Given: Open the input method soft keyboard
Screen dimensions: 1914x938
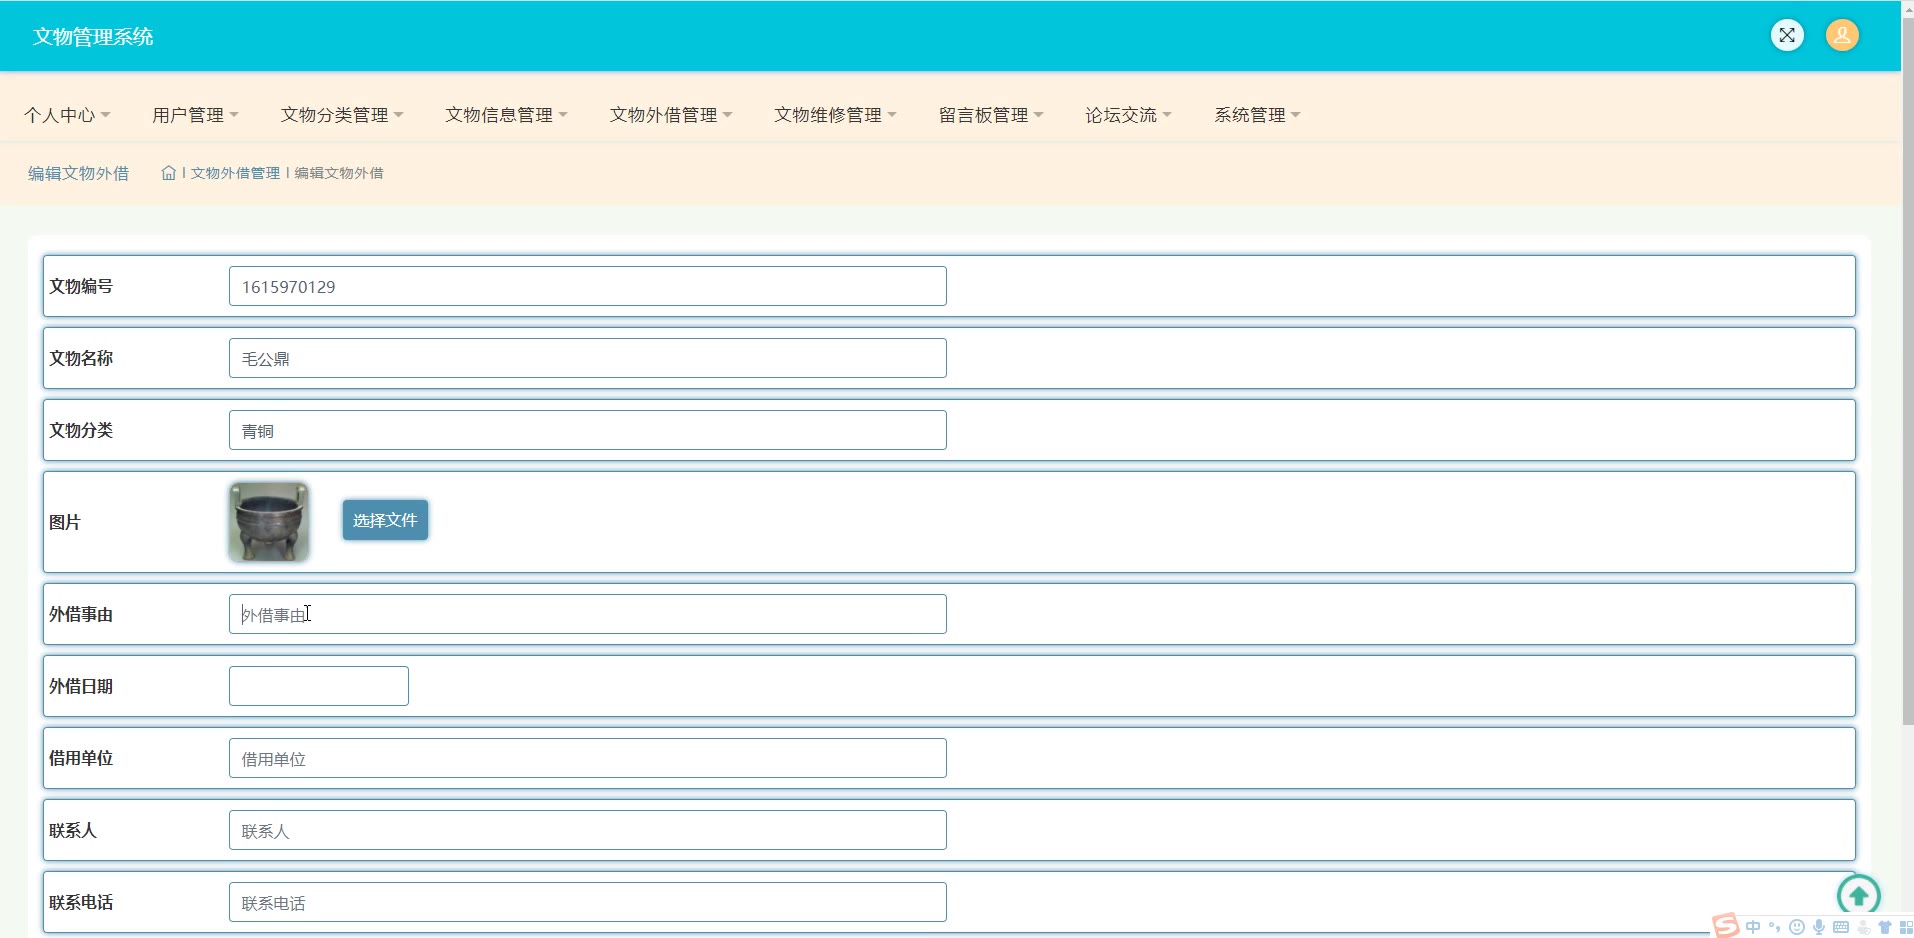Looking at the screenshot, I should coord(1841,927).
